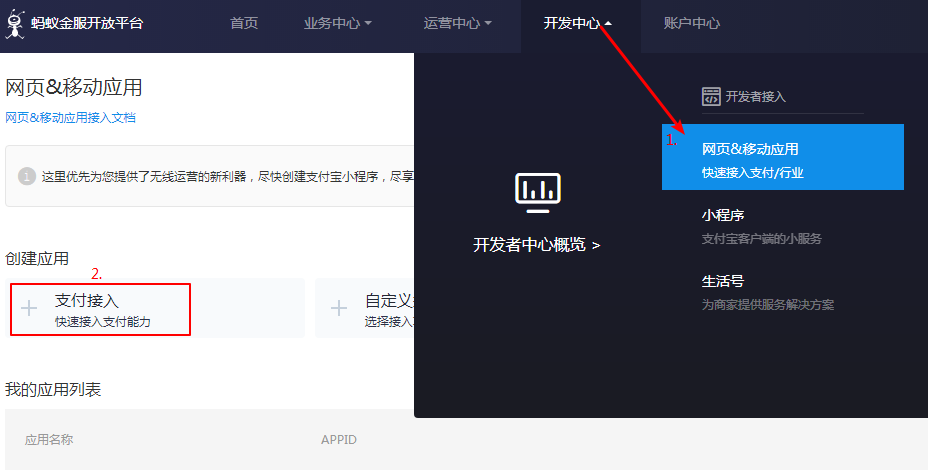
Task: Click the 支付接入 create app card
Action: pyautogui.click(x=155, y=308)
